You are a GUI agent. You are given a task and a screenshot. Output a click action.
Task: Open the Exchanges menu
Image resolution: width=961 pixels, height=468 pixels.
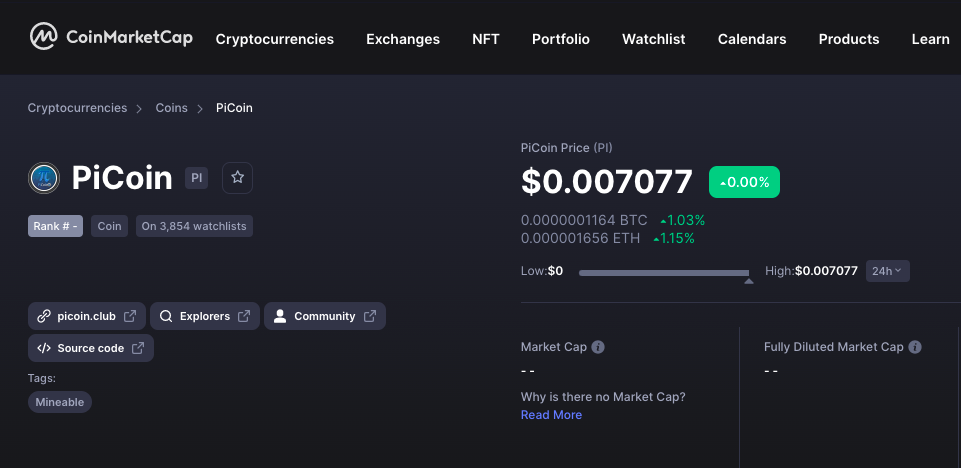pos(403,39)
